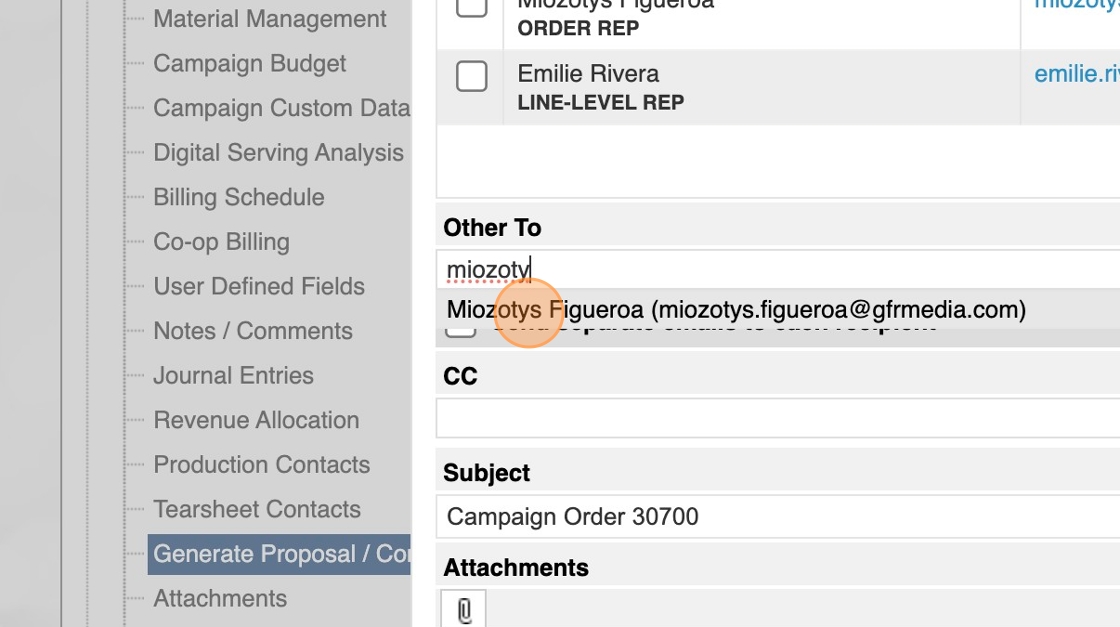Open Production Contacts section
This screenshot has height=627, width=1120.
coord(261,465)
